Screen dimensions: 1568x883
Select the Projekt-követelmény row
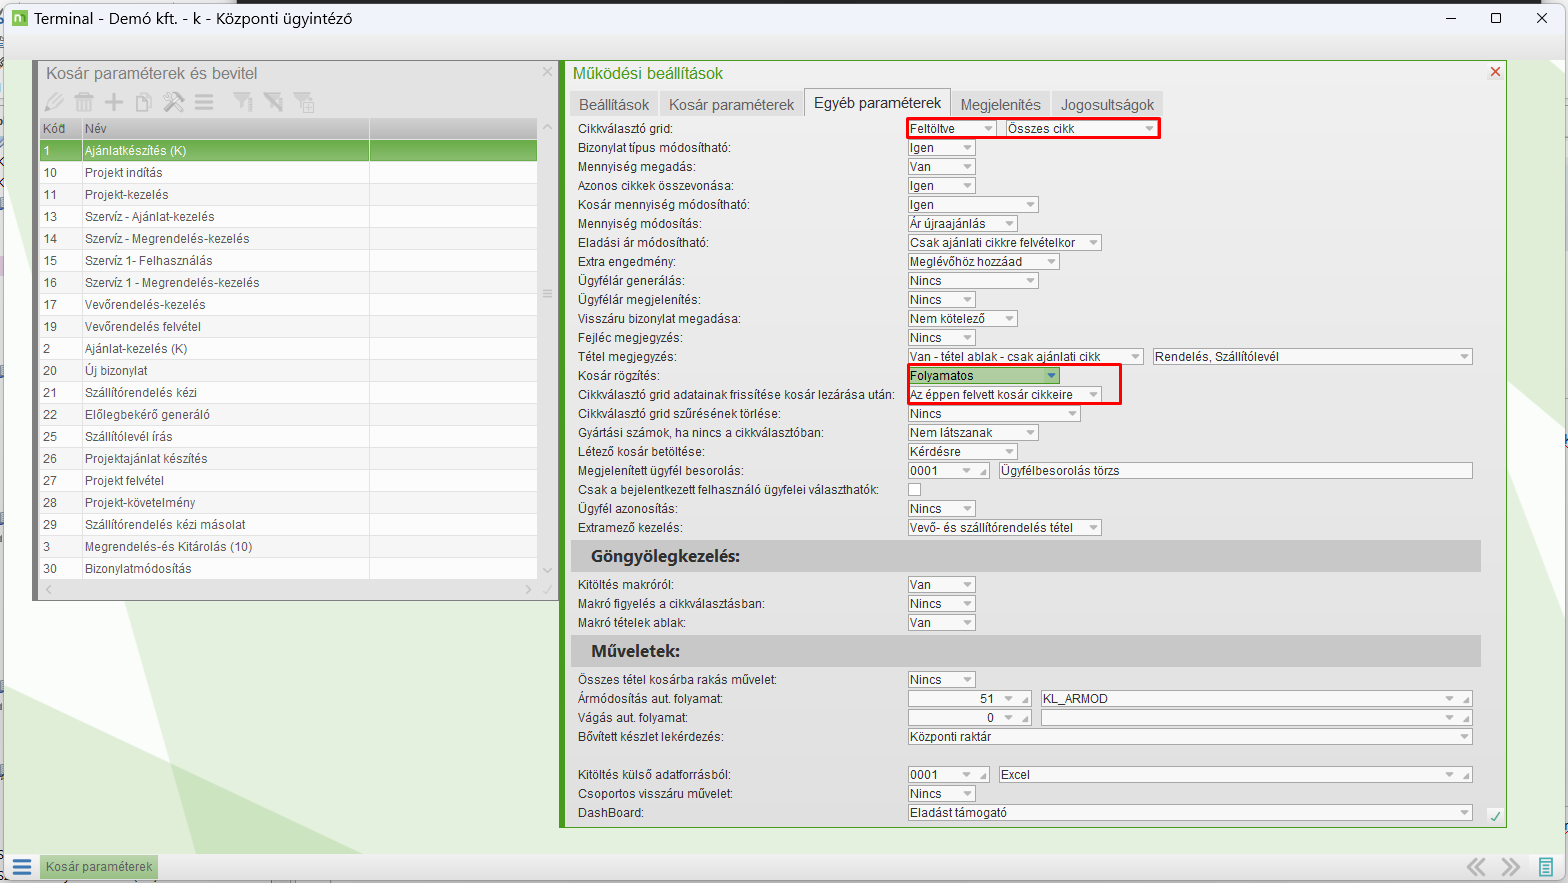[288, 503]
